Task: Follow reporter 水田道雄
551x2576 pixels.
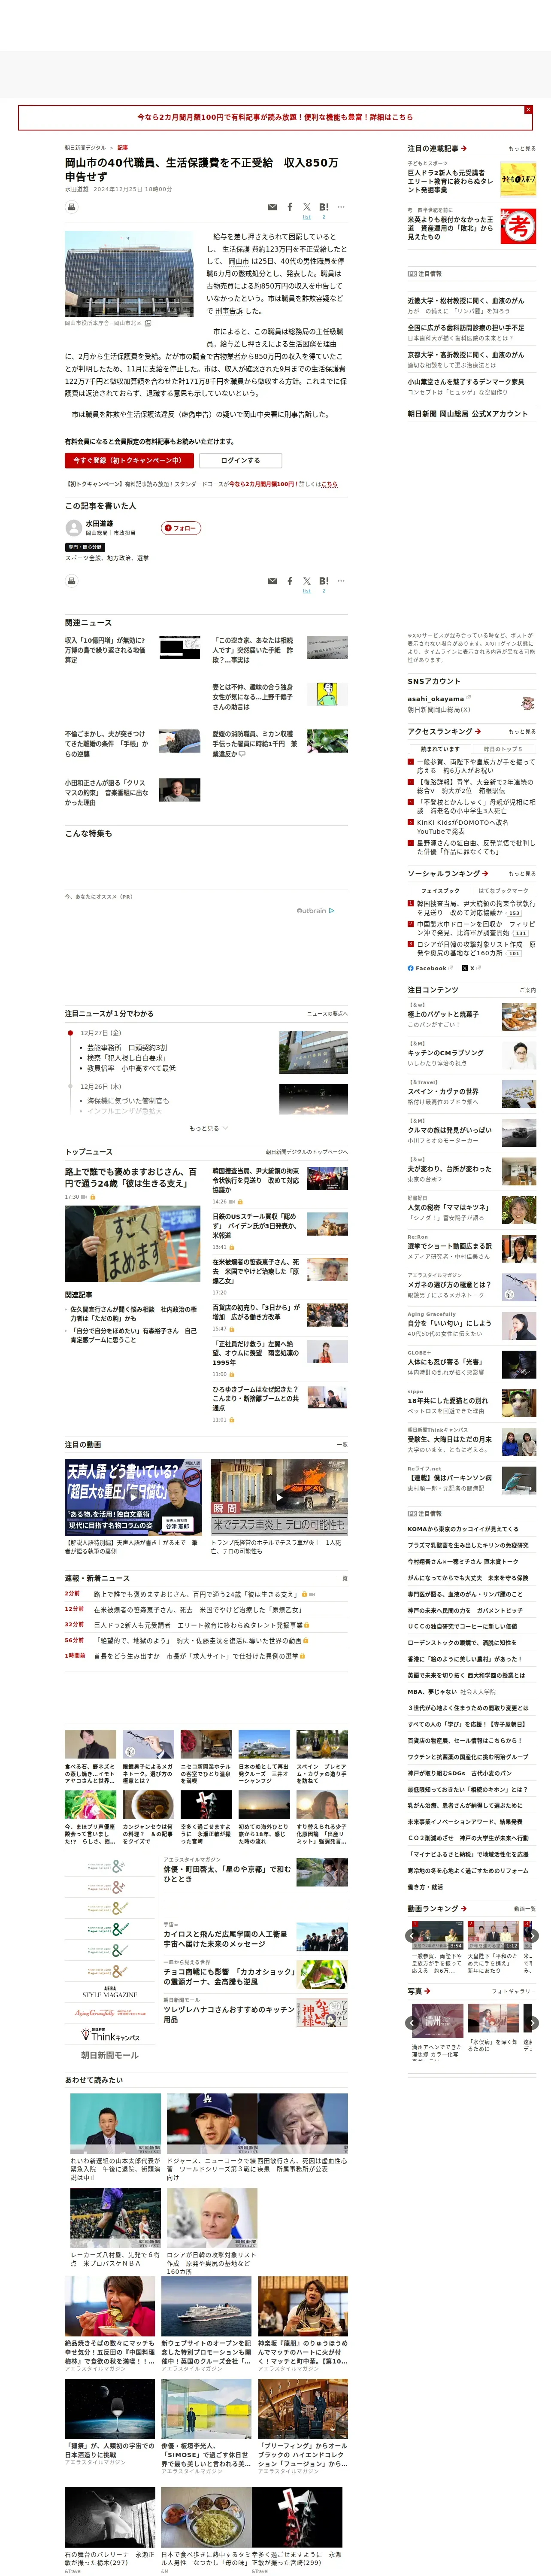Action: [182, 528]
